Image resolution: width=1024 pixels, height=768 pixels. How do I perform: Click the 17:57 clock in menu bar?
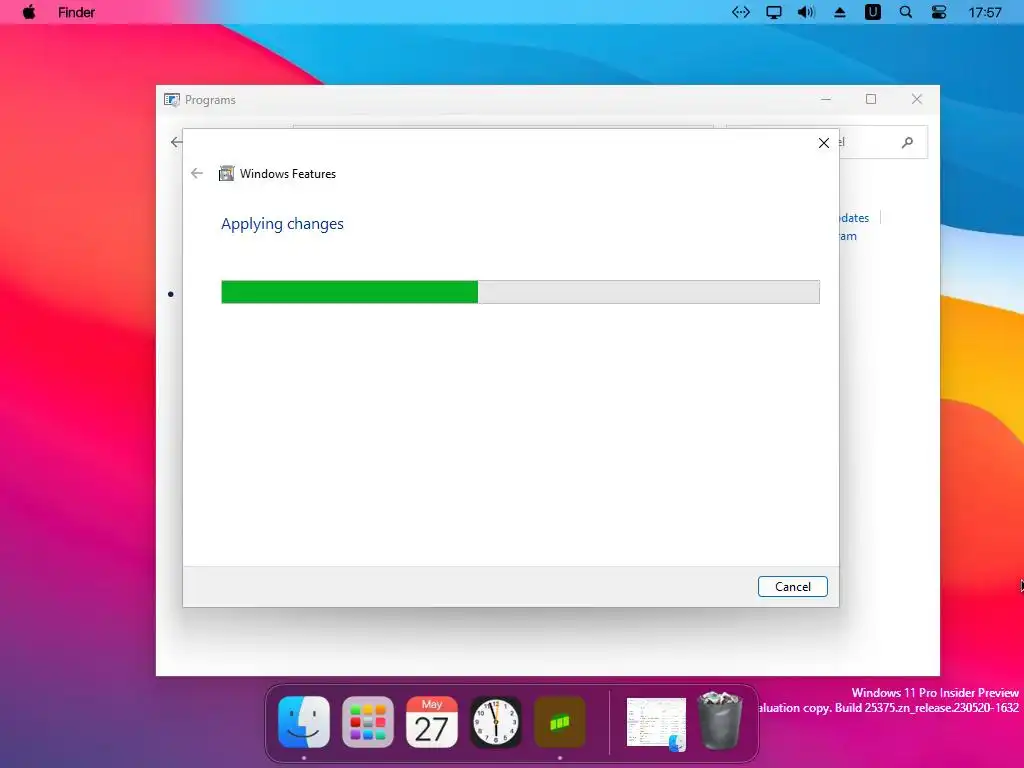984,12
